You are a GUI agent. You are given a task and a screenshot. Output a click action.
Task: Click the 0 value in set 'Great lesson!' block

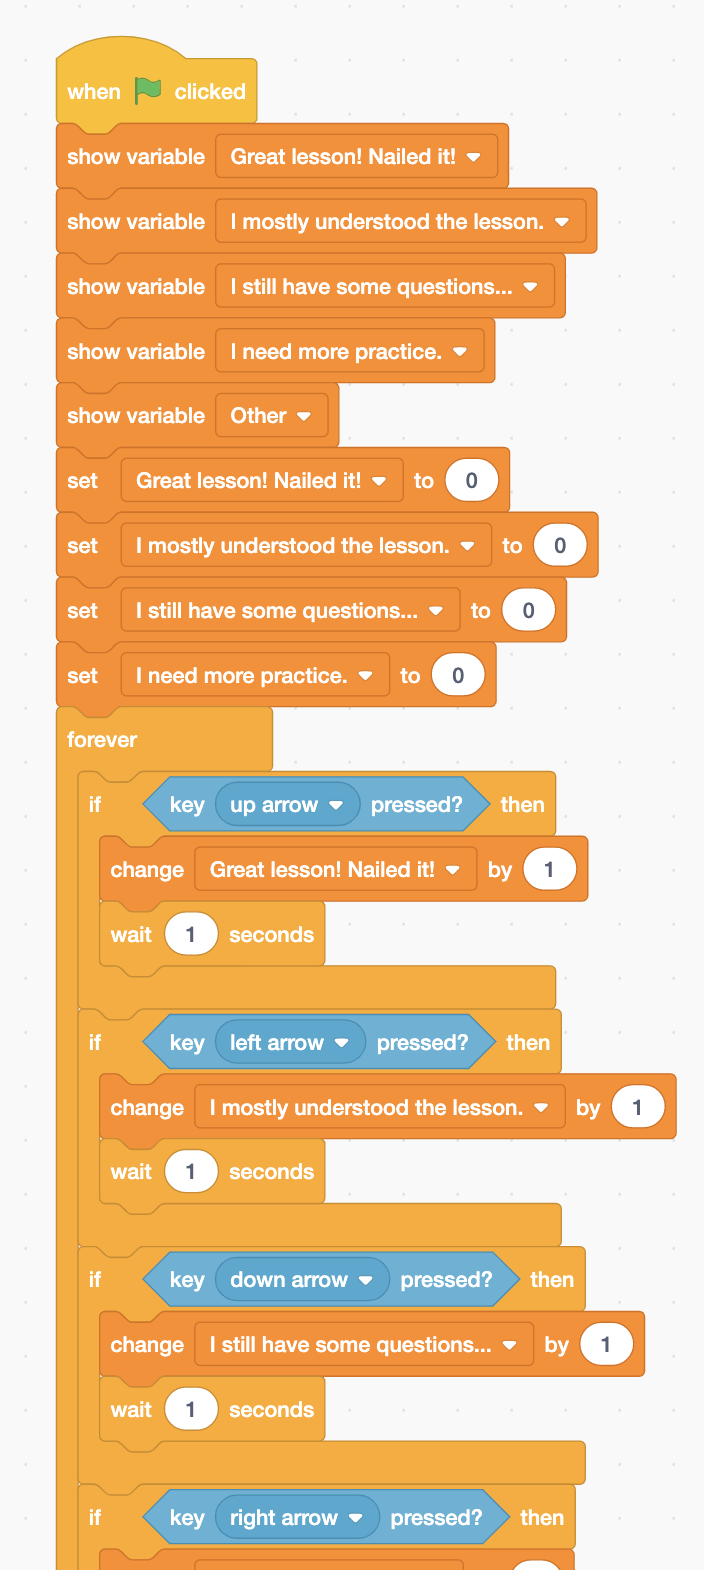pos(471,481)
